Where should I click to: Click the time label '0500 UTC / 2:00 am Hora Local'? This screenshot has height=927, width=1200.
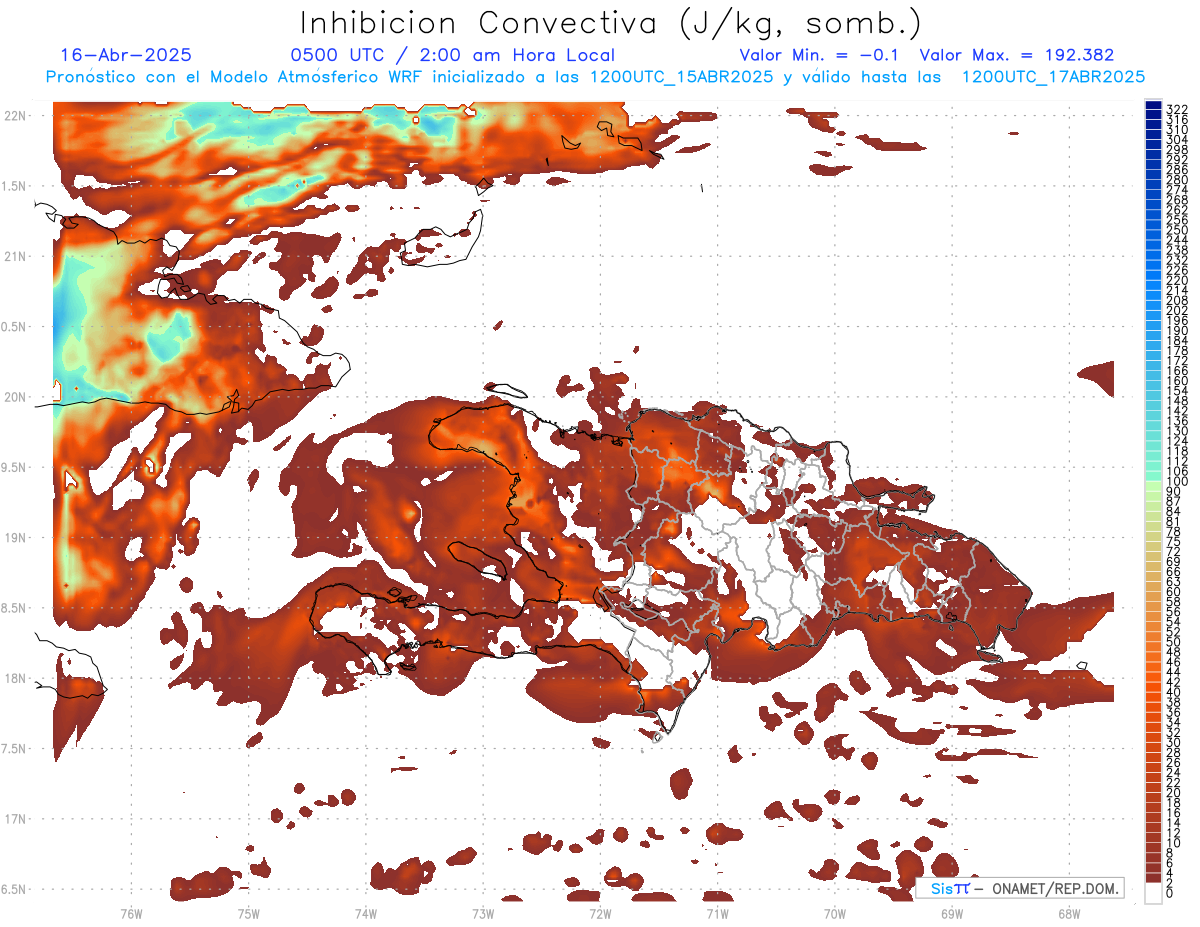[x=453, y=55]
